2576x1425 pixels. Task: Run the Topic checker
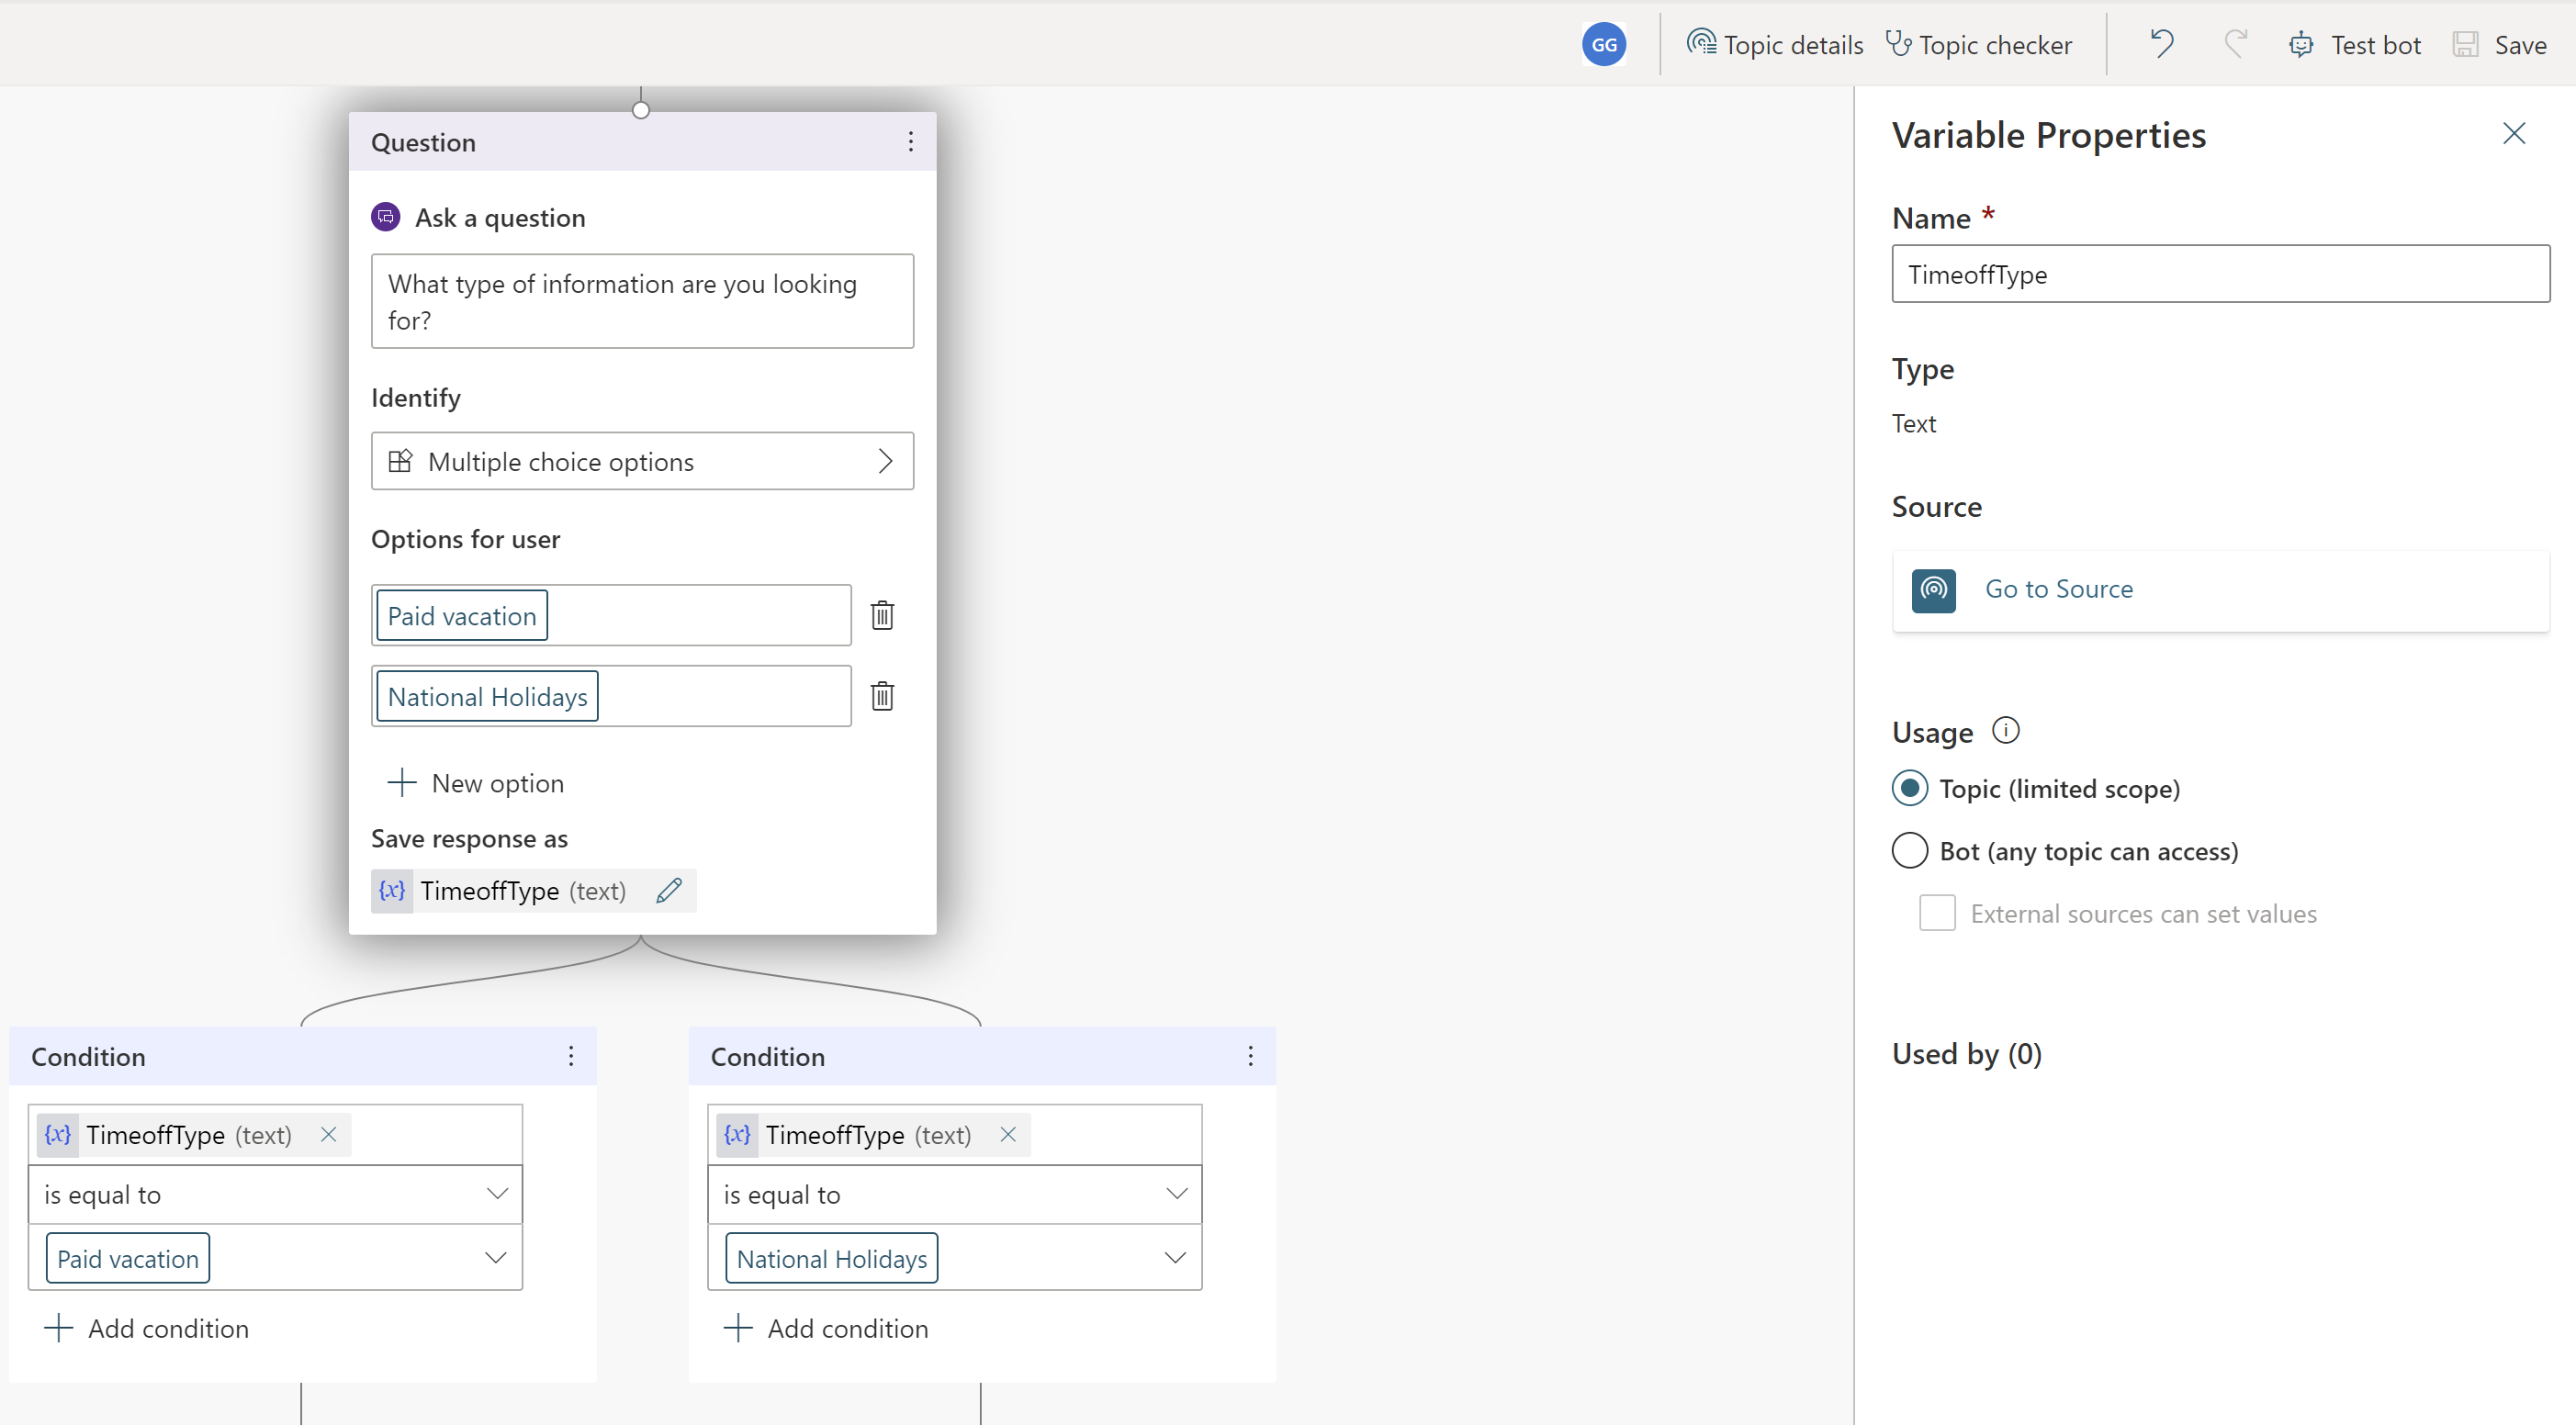[x=1978, y=45]
